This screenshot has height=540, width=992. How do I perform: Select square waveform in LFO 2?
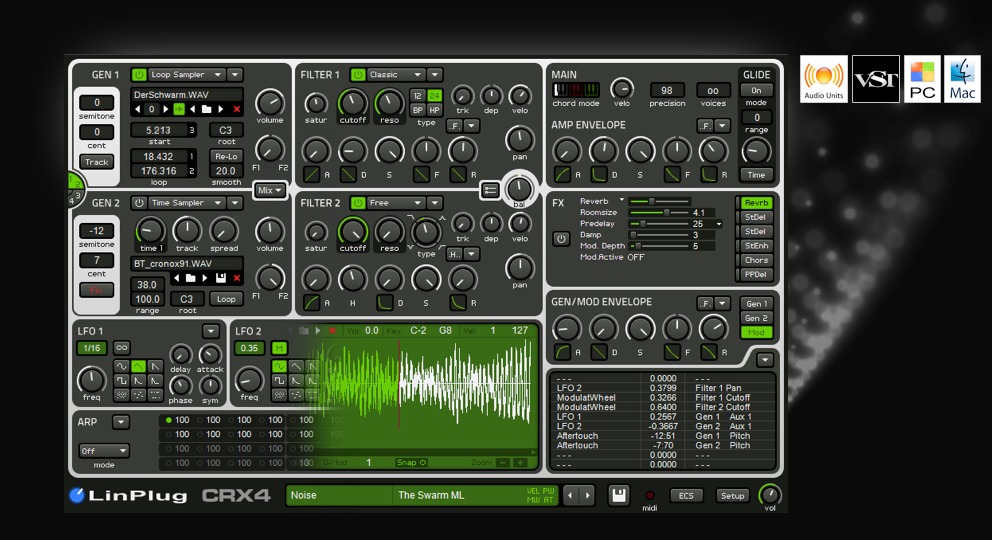[279, 381]
